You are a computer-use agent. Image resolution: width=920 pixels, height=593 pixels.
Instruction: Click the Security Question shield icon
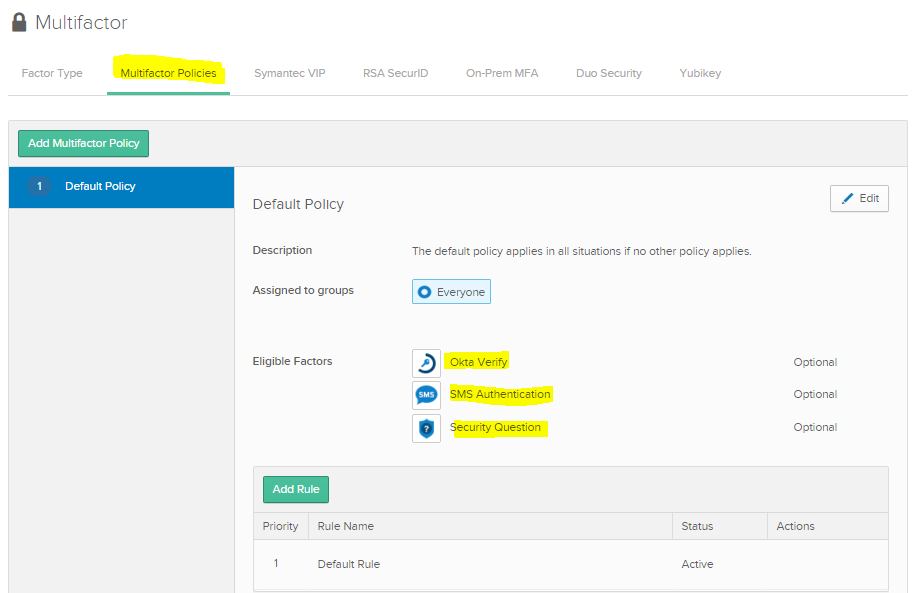[x=426, y=428]
